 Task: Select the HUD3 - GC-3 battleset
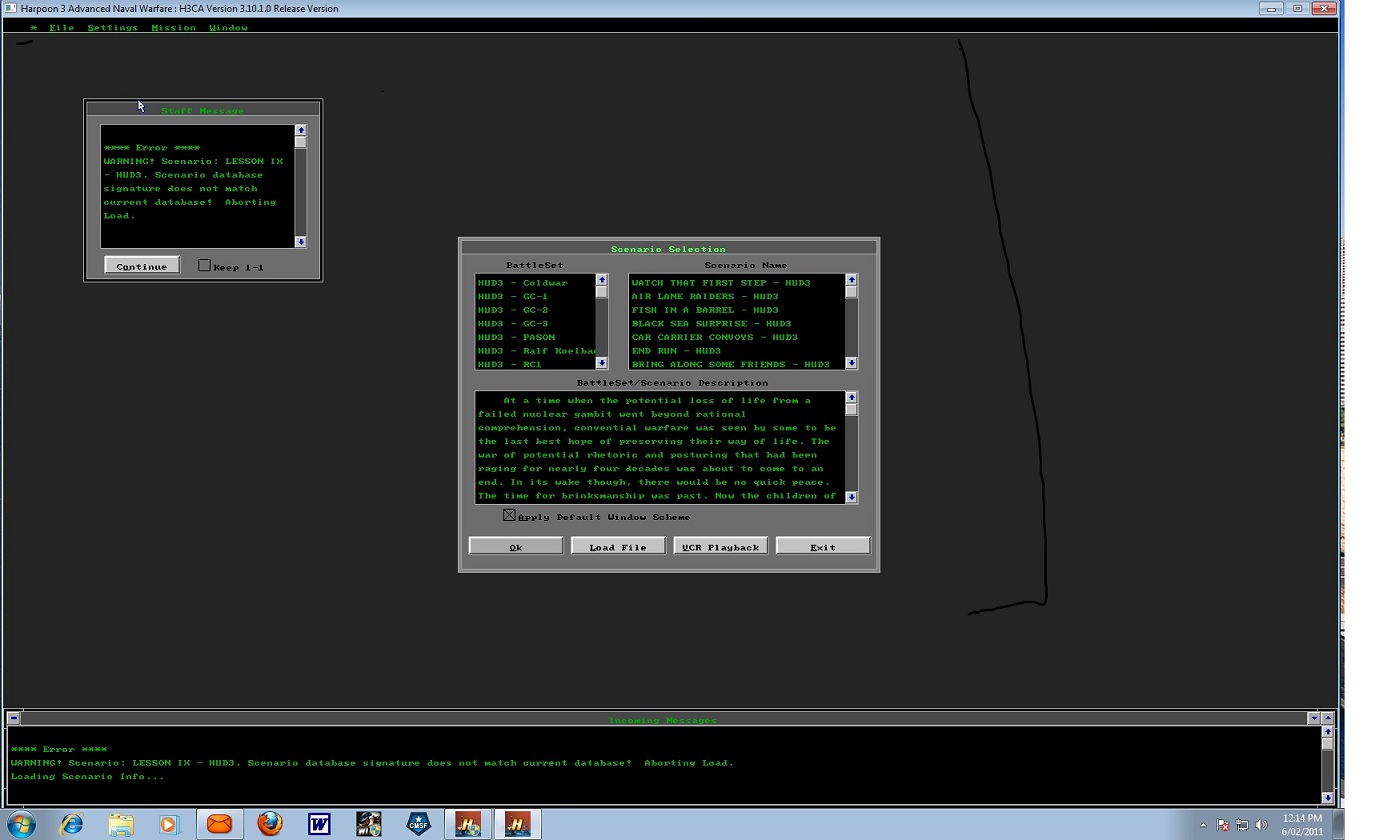(512, 324)
